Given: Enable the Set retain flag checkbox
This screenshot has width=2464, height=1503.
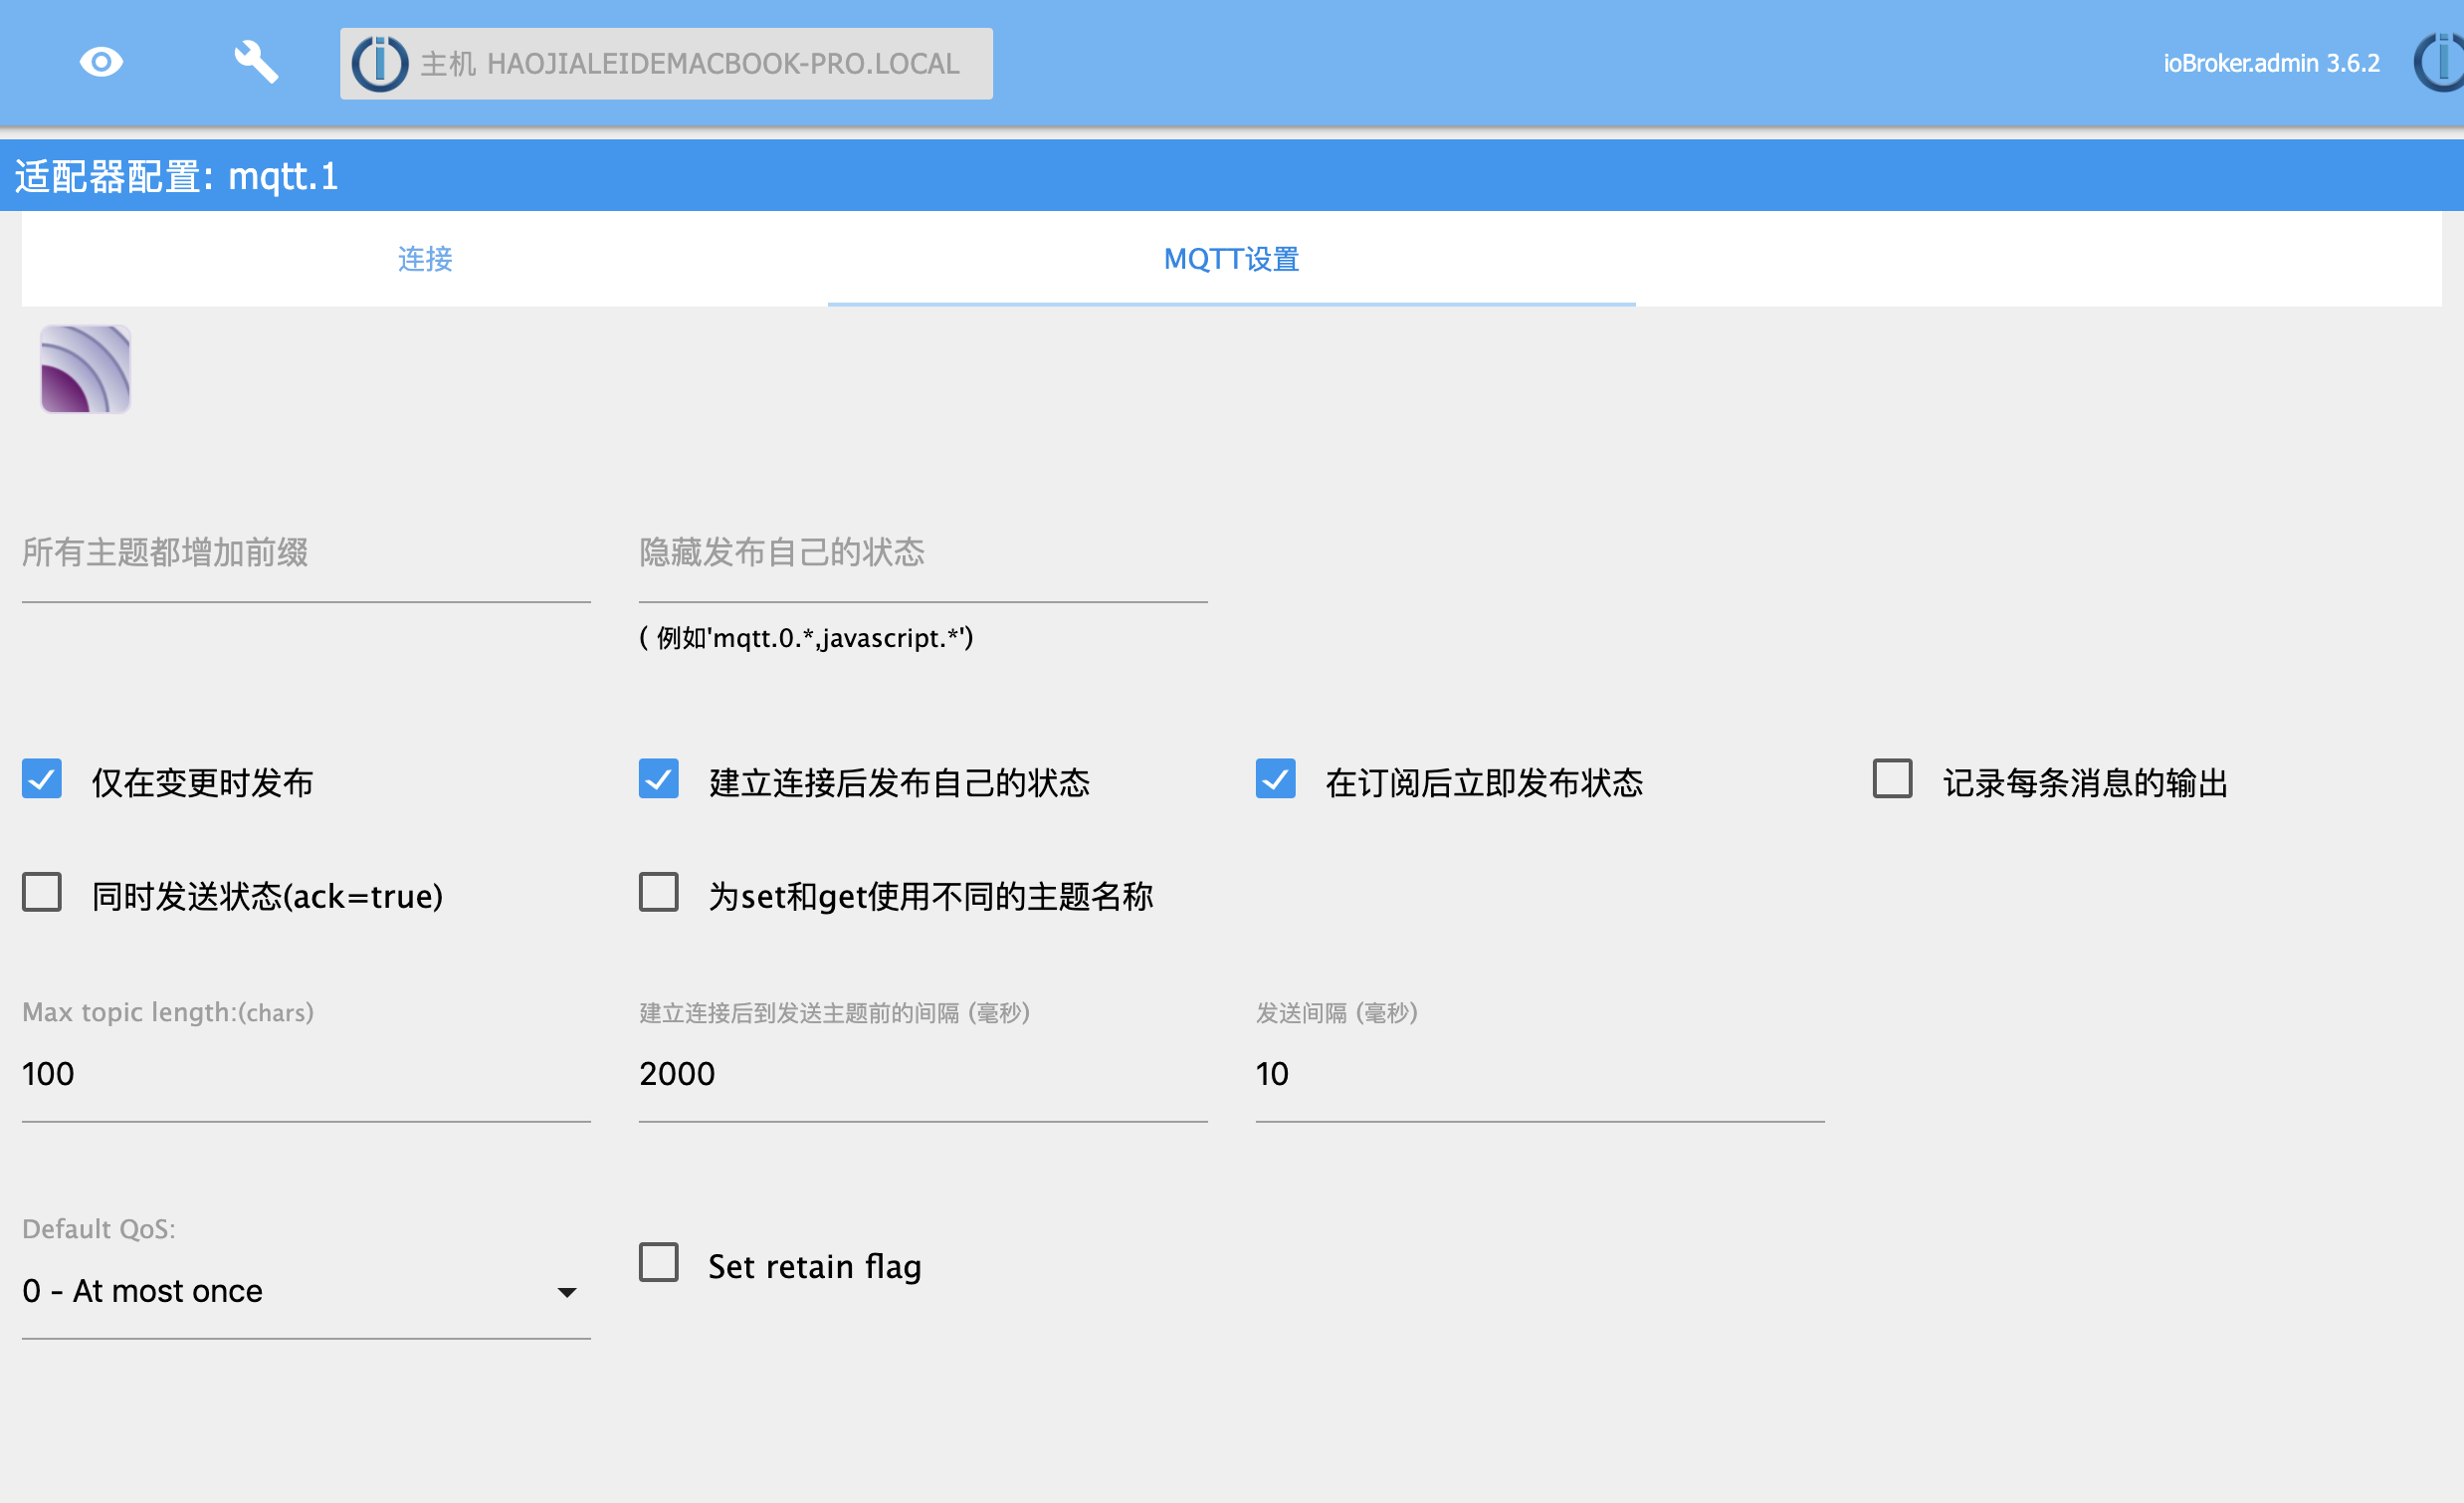Looking at the screenshot, I should click(659, 1263).
